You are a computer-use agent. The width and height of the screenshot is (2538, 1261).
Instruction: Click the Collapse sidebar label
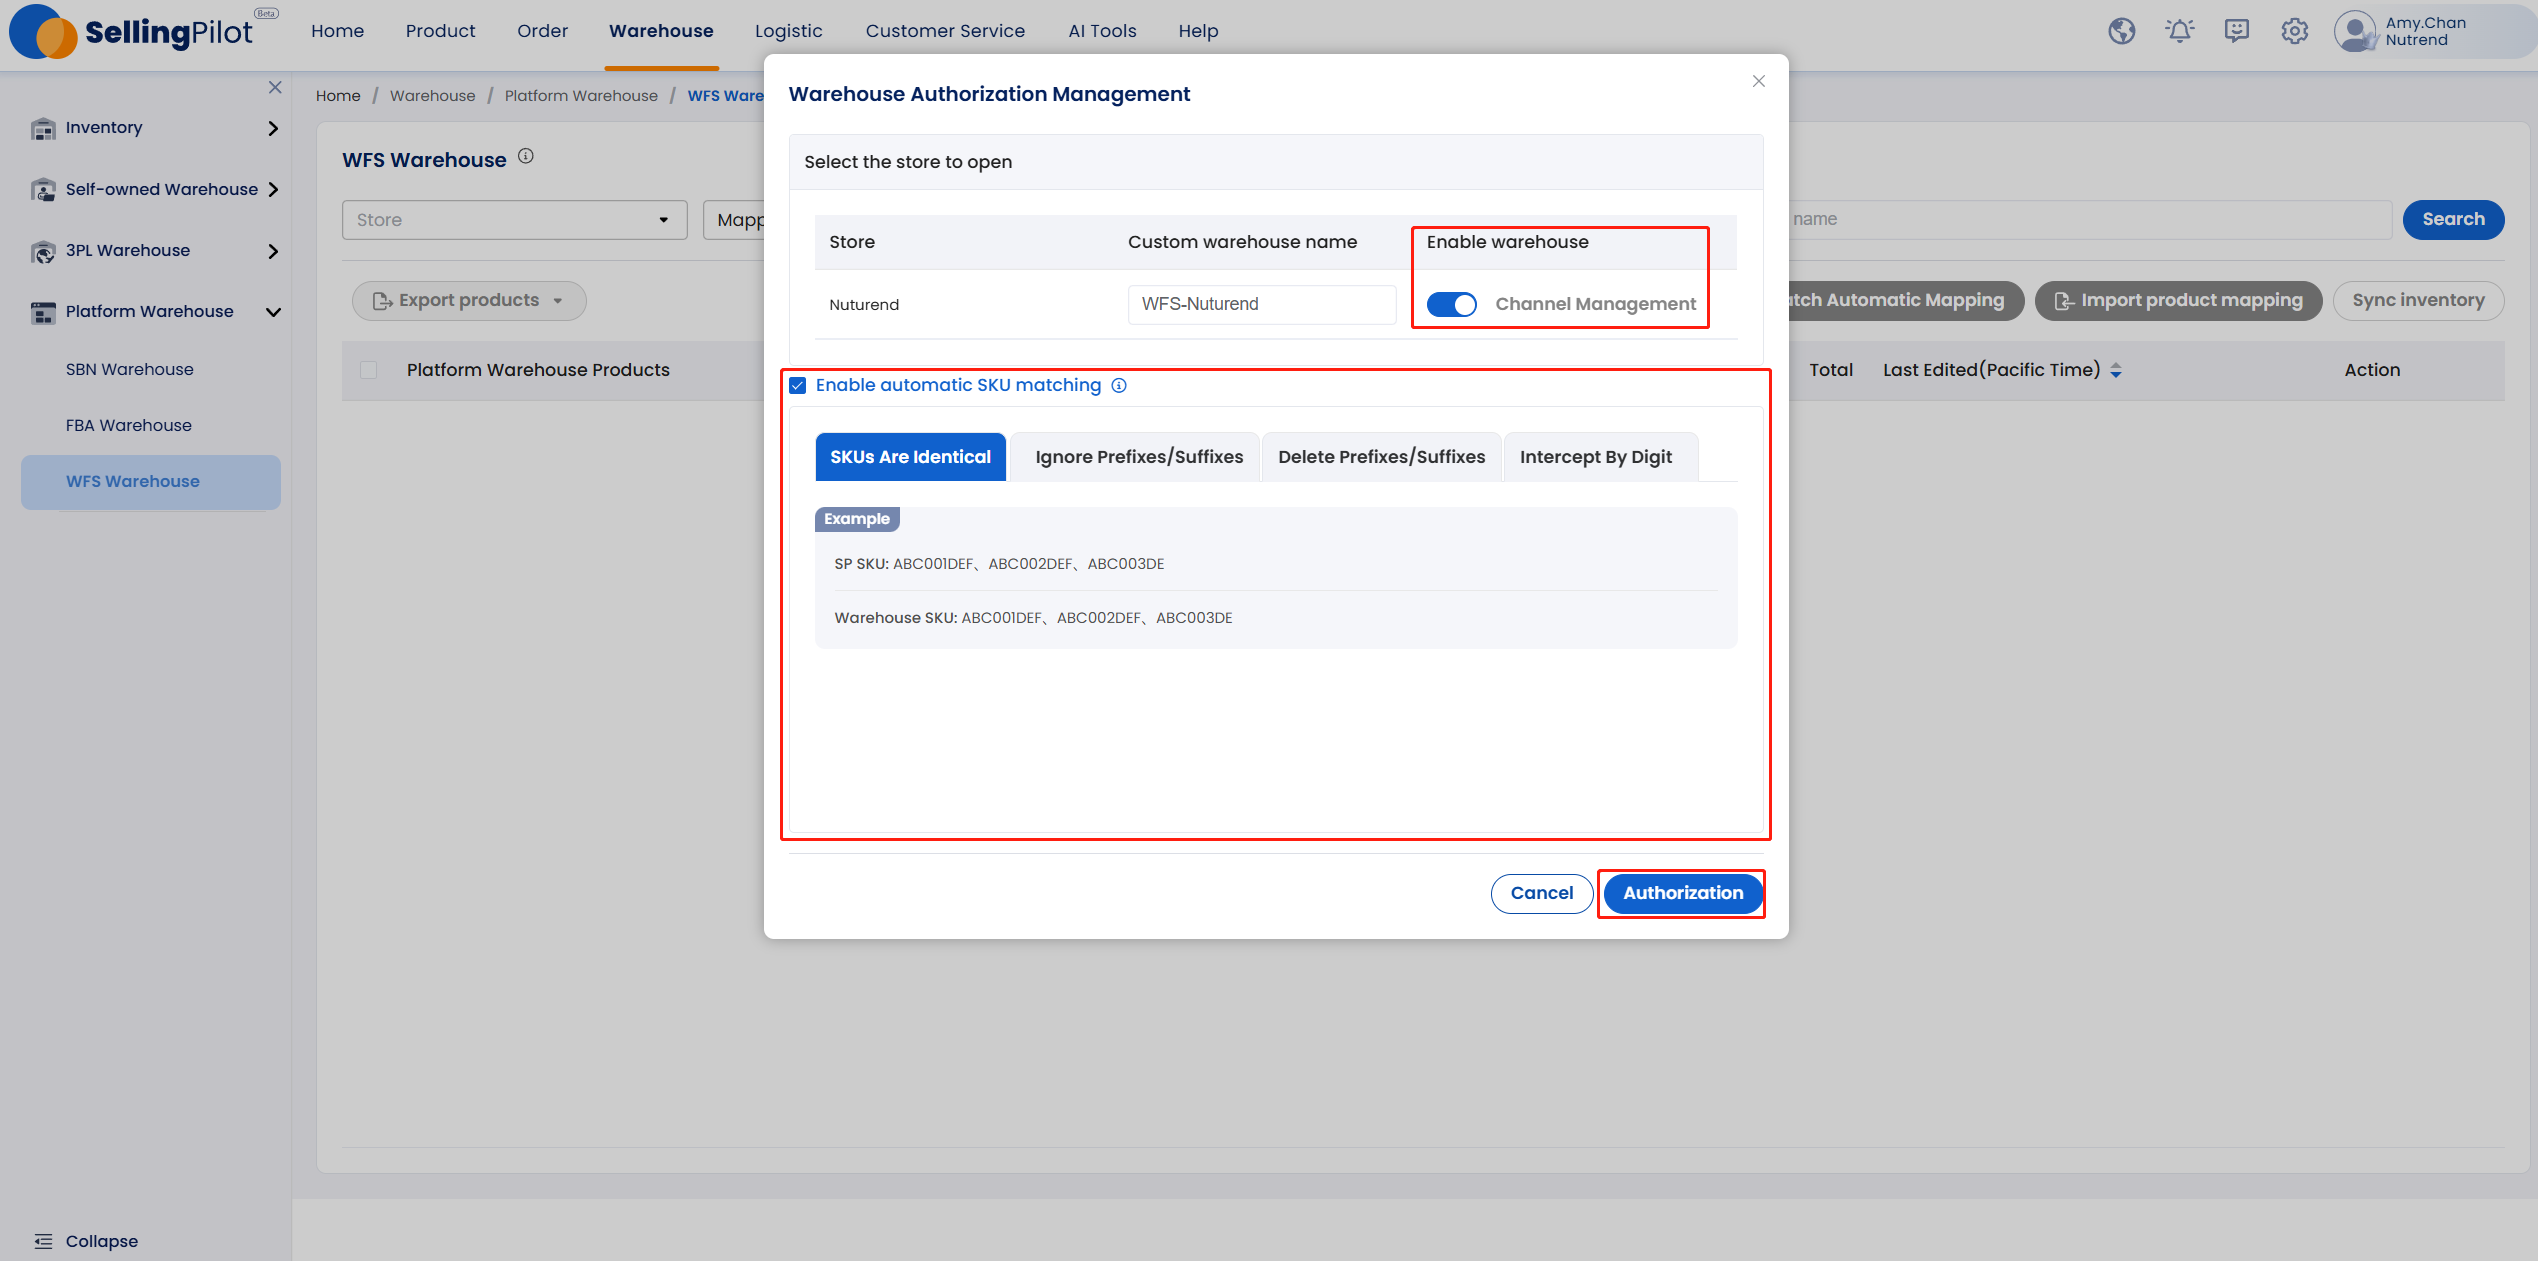pyautogui.click(x=102, y=1241)
